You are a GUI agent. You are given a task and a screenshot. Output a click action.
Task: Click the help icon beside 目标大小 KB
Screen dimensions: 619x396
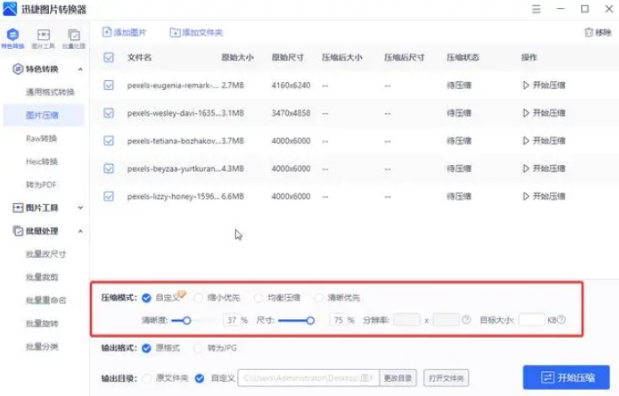[562, 319]
